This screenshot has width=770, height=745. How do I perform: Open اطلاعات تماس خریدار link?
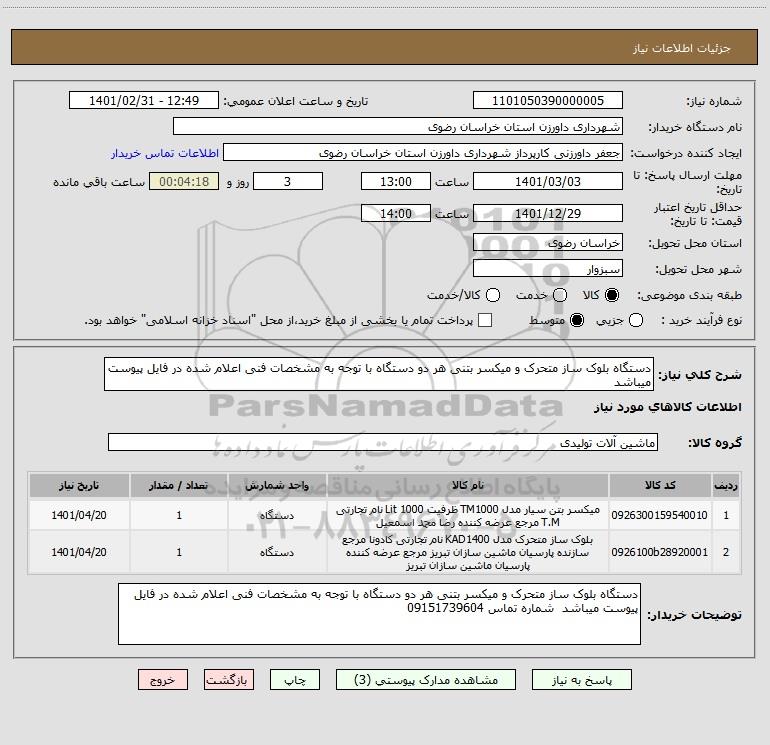point(165,153)
